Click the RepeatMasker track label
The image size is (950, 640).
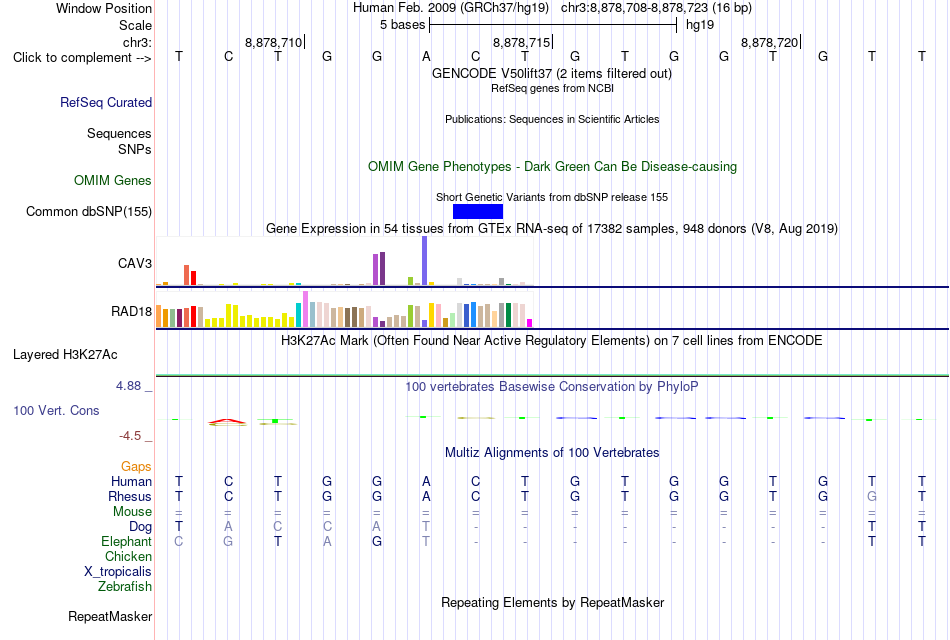pos(110,617)
